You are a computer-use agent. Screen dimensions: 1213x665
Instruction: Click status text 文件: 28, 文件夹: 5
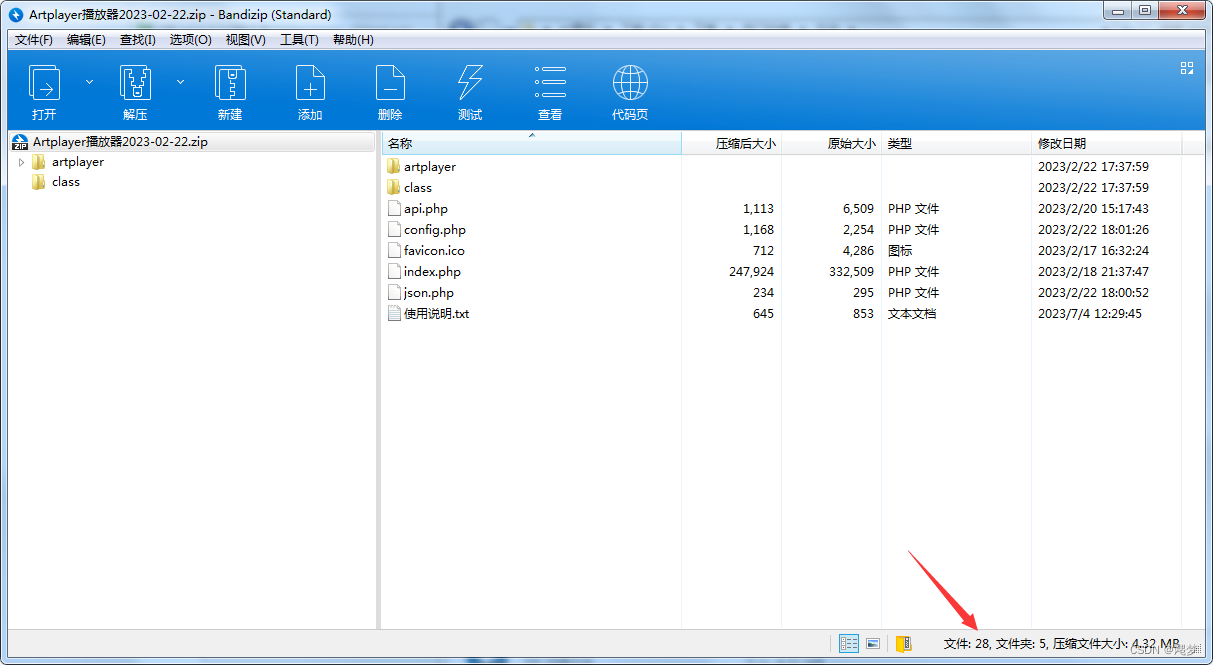pos(995,644)
